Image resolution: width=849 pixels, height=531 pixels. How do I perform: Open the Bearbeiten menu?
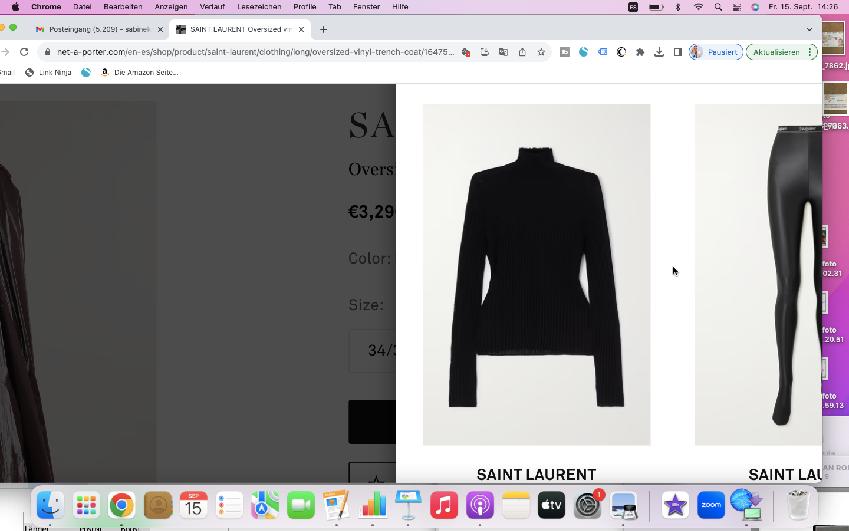[123, 6]
